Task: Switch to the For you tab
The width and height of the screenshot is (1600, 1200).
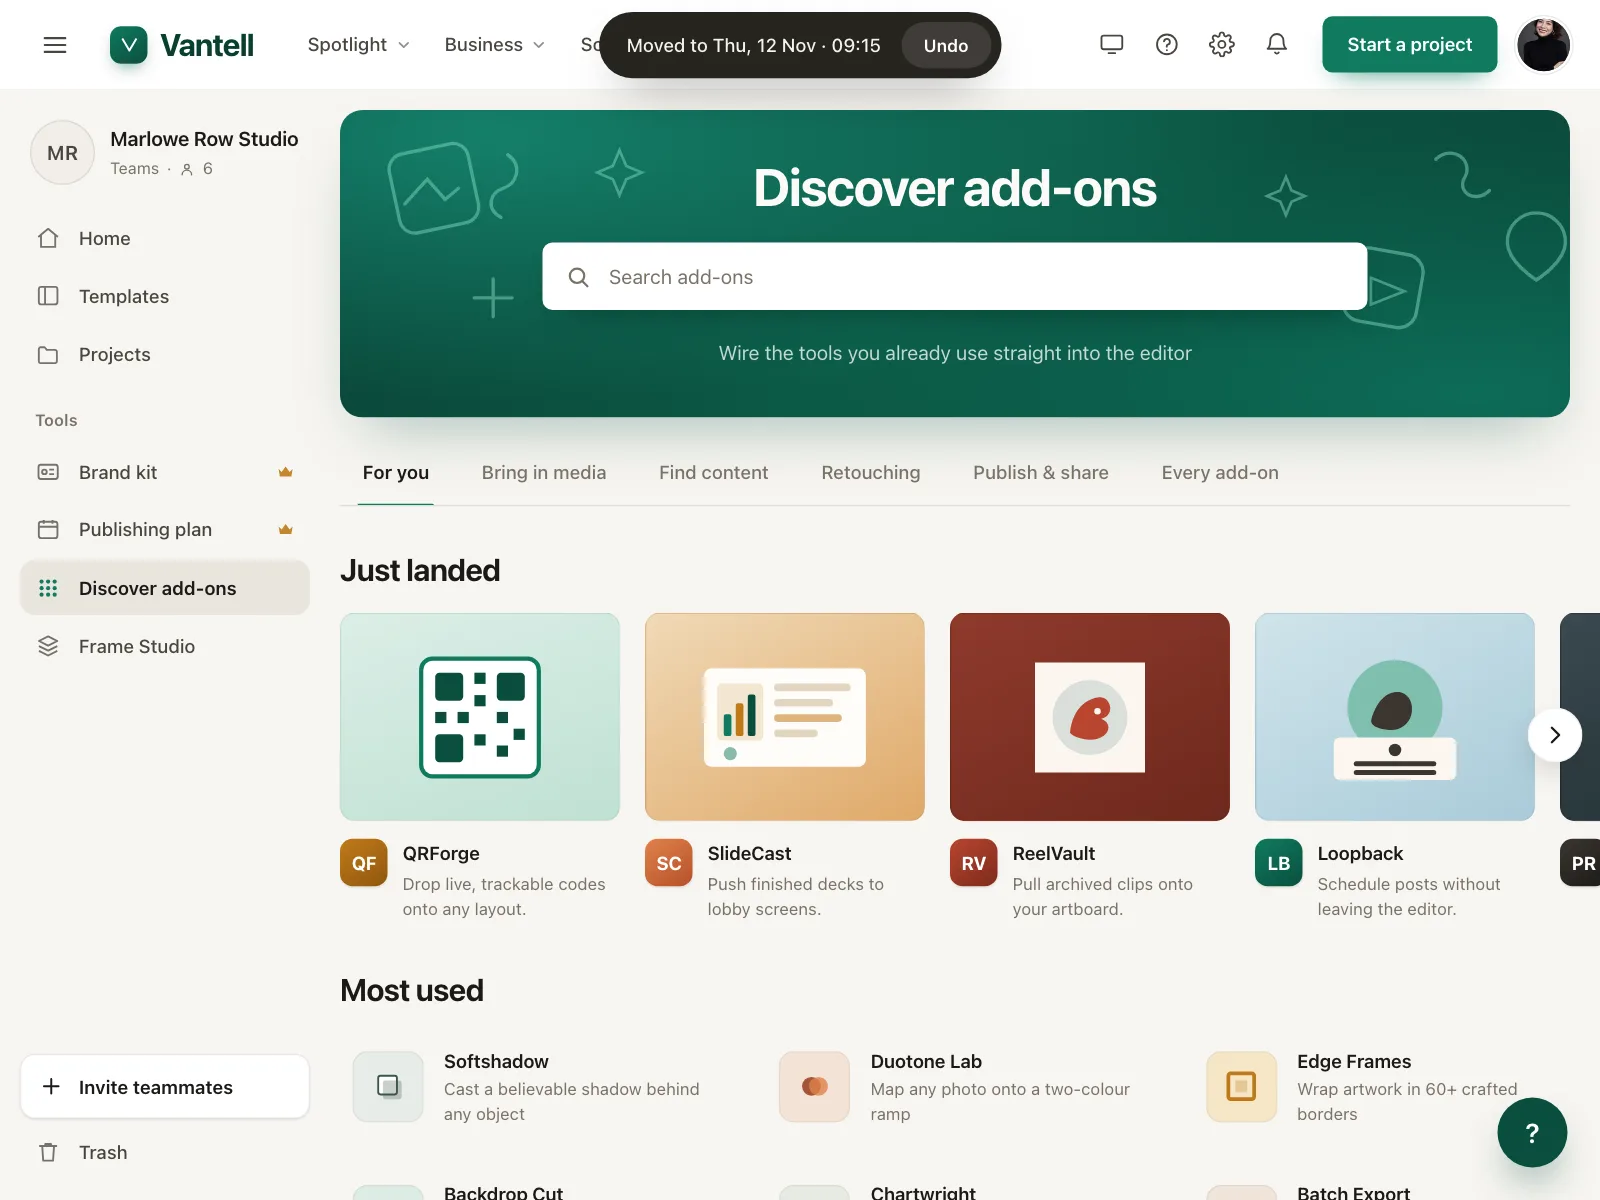Action: (396, 473)
